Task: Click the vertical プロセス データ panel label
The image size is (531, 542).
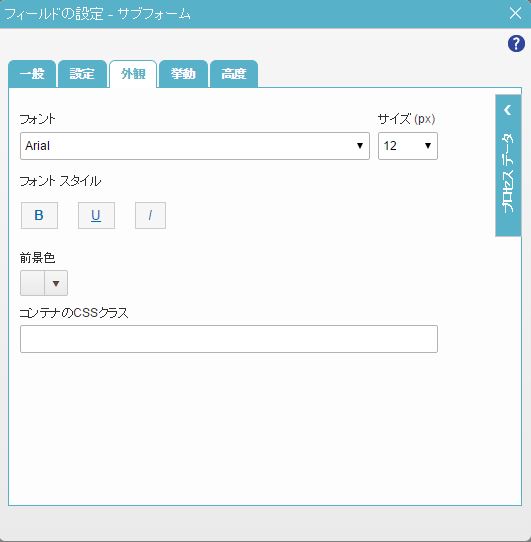Action: [x=507, y=173]
